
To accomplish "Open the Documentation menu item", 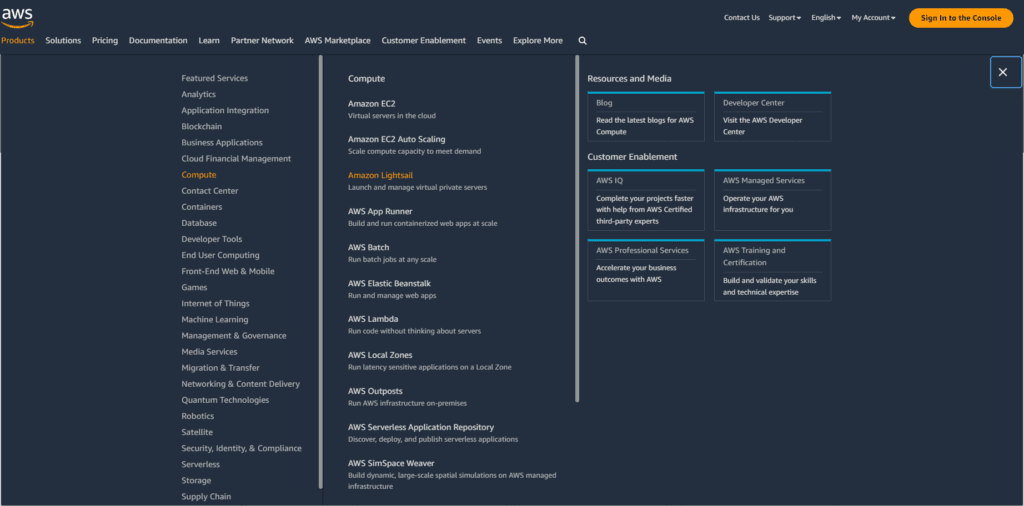I will click(x=158, y=40).
